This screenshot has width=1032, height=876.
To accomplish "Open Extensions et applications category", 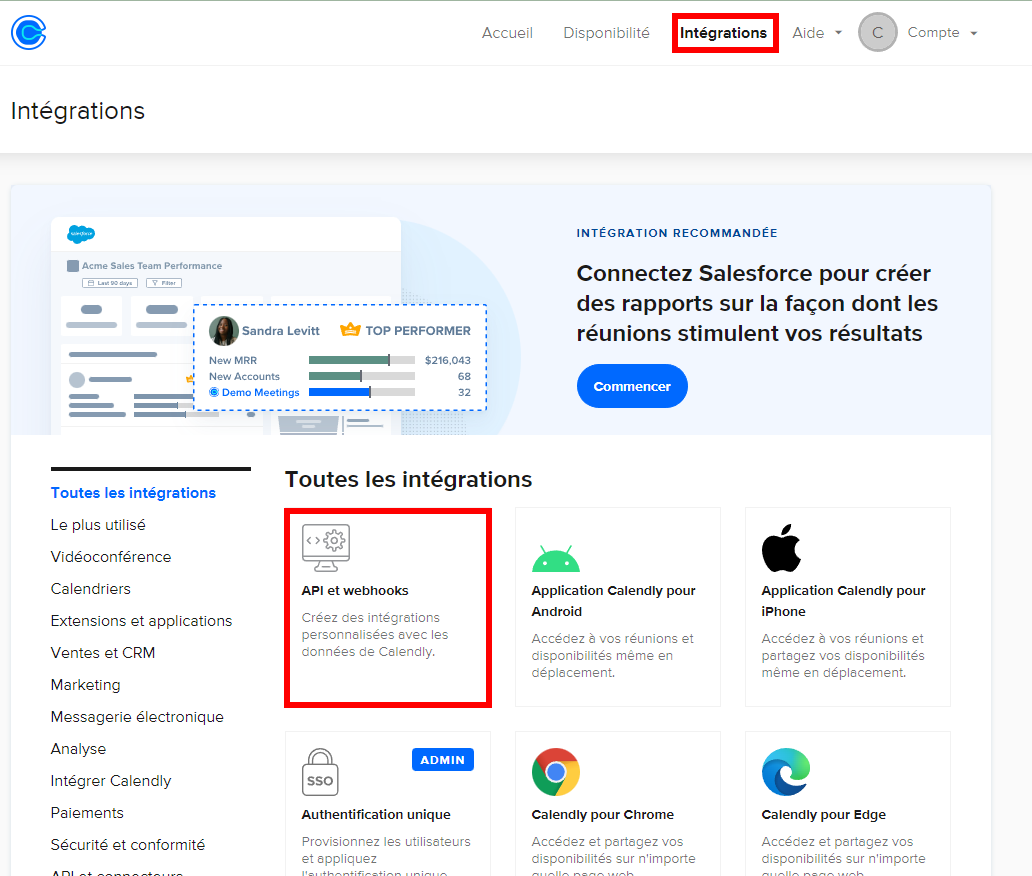I will click(142, 621).
